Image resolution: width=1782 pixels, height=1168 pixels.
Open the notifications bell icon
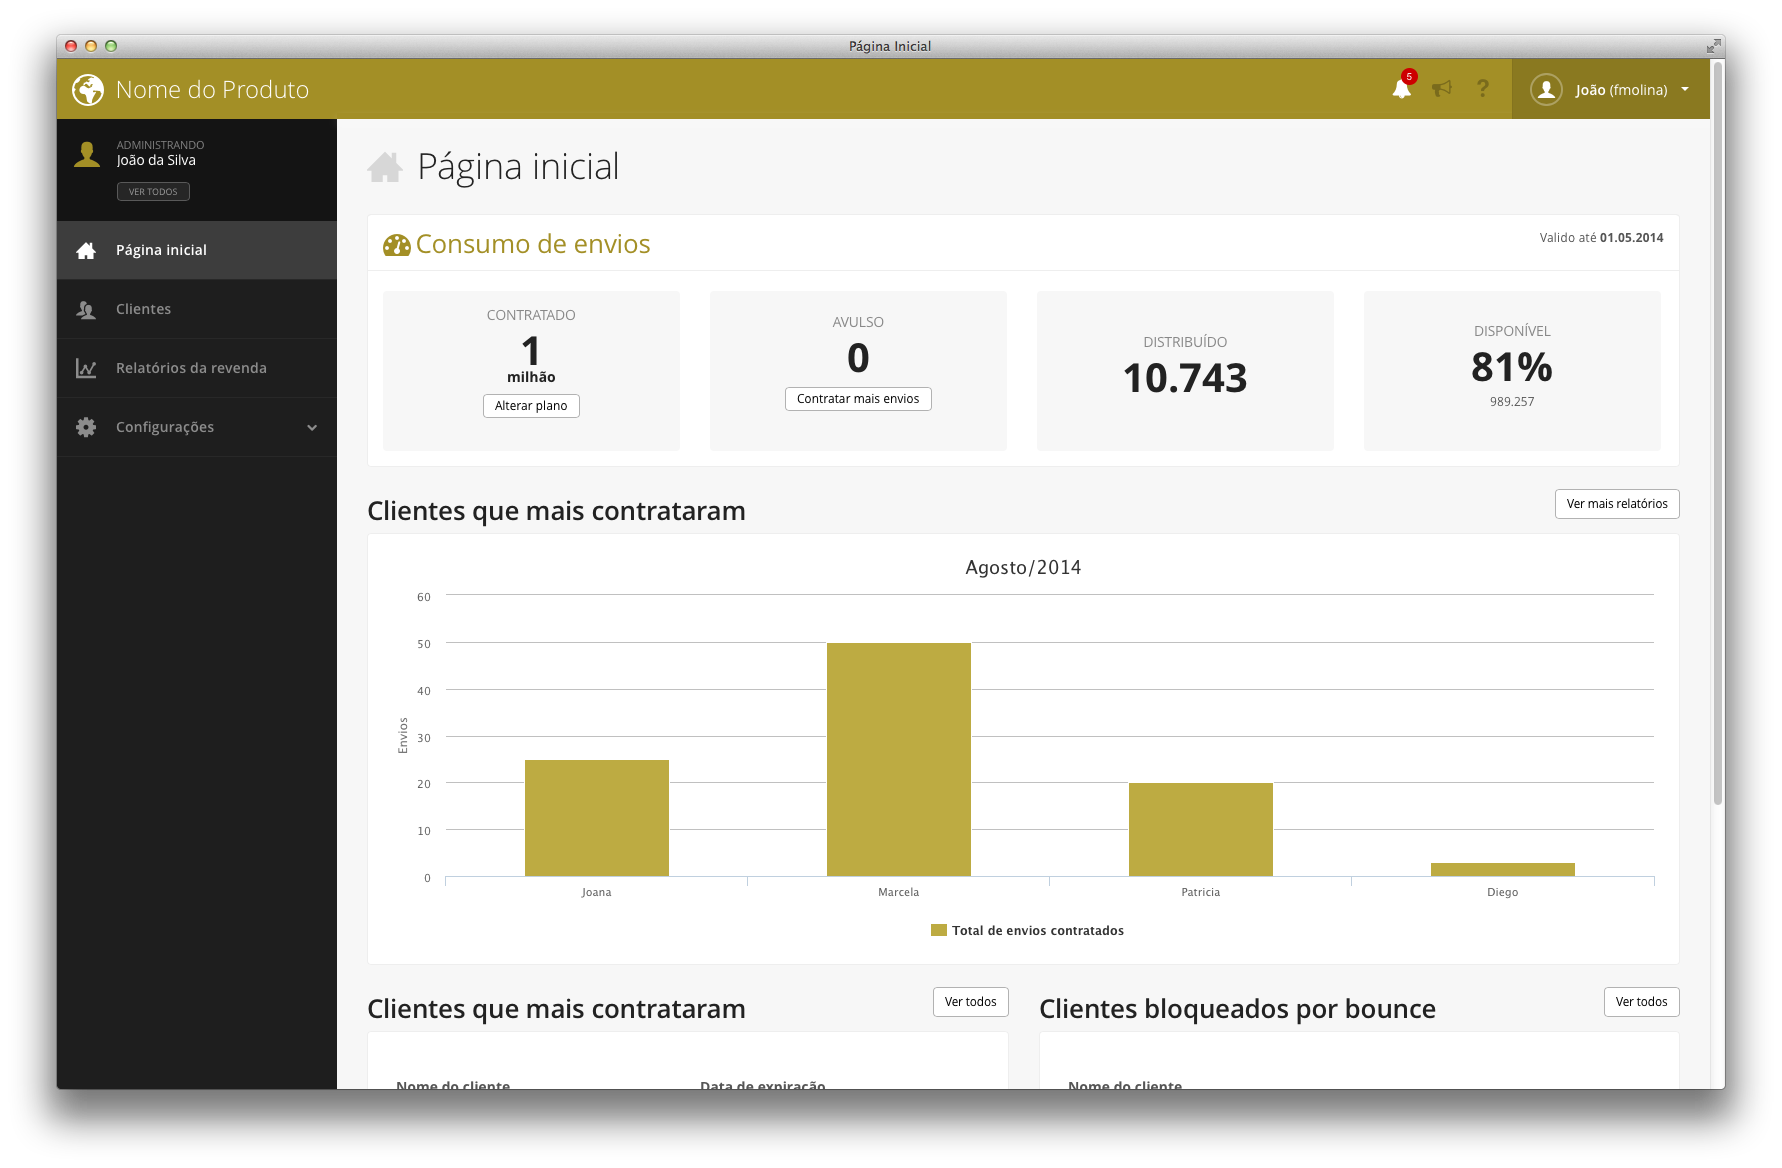(1402, 89)
